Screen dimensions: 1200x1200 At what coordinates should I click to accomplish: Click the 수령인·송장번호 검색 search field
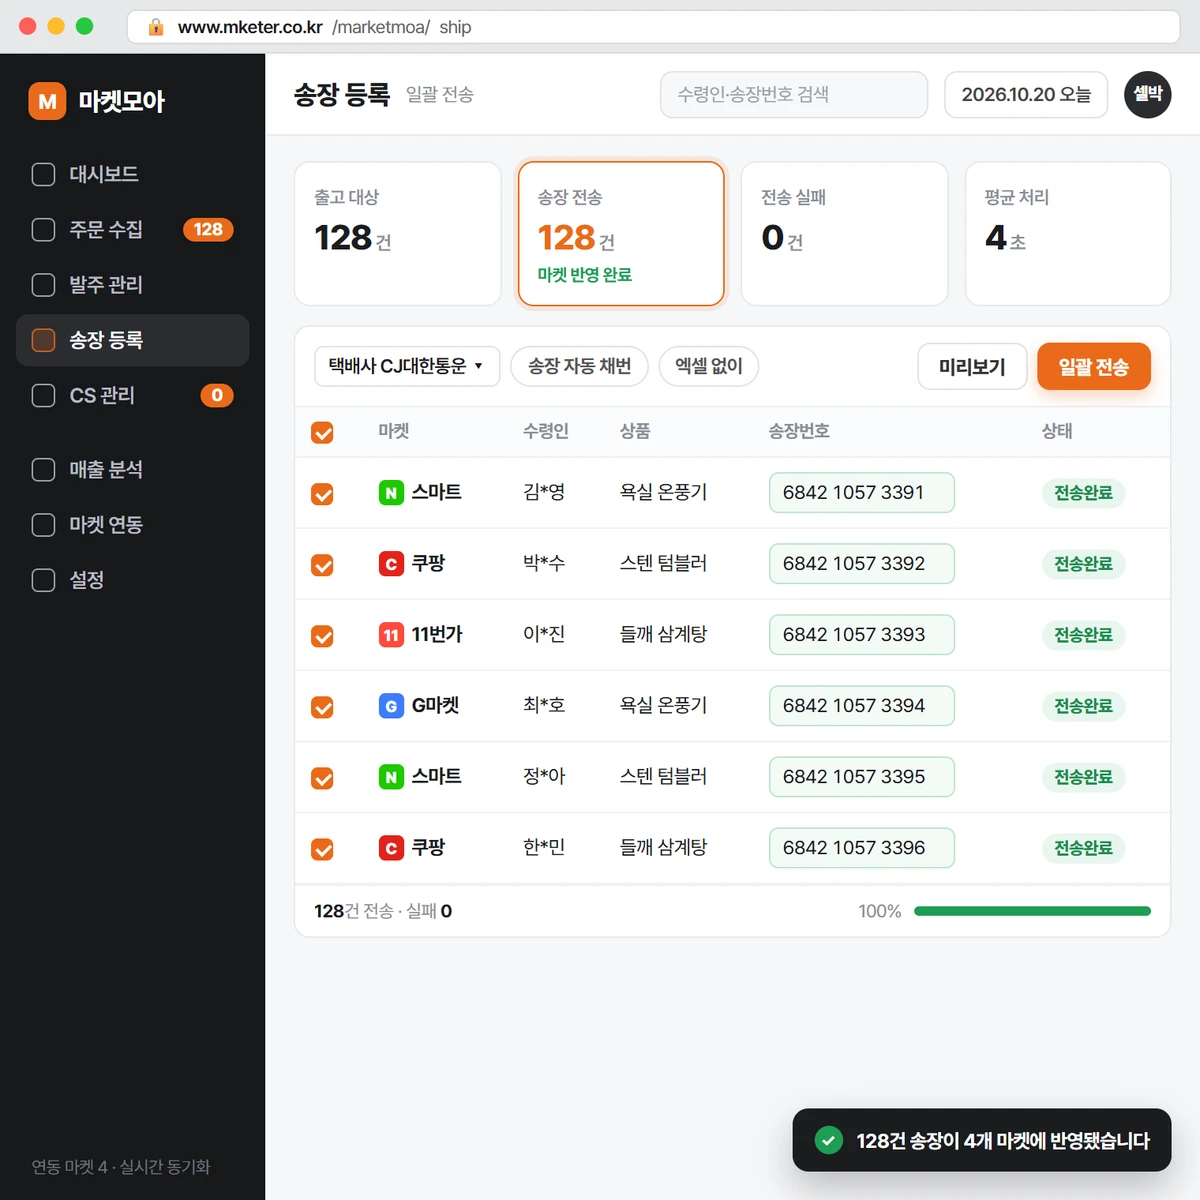click(x=794, y=95)
